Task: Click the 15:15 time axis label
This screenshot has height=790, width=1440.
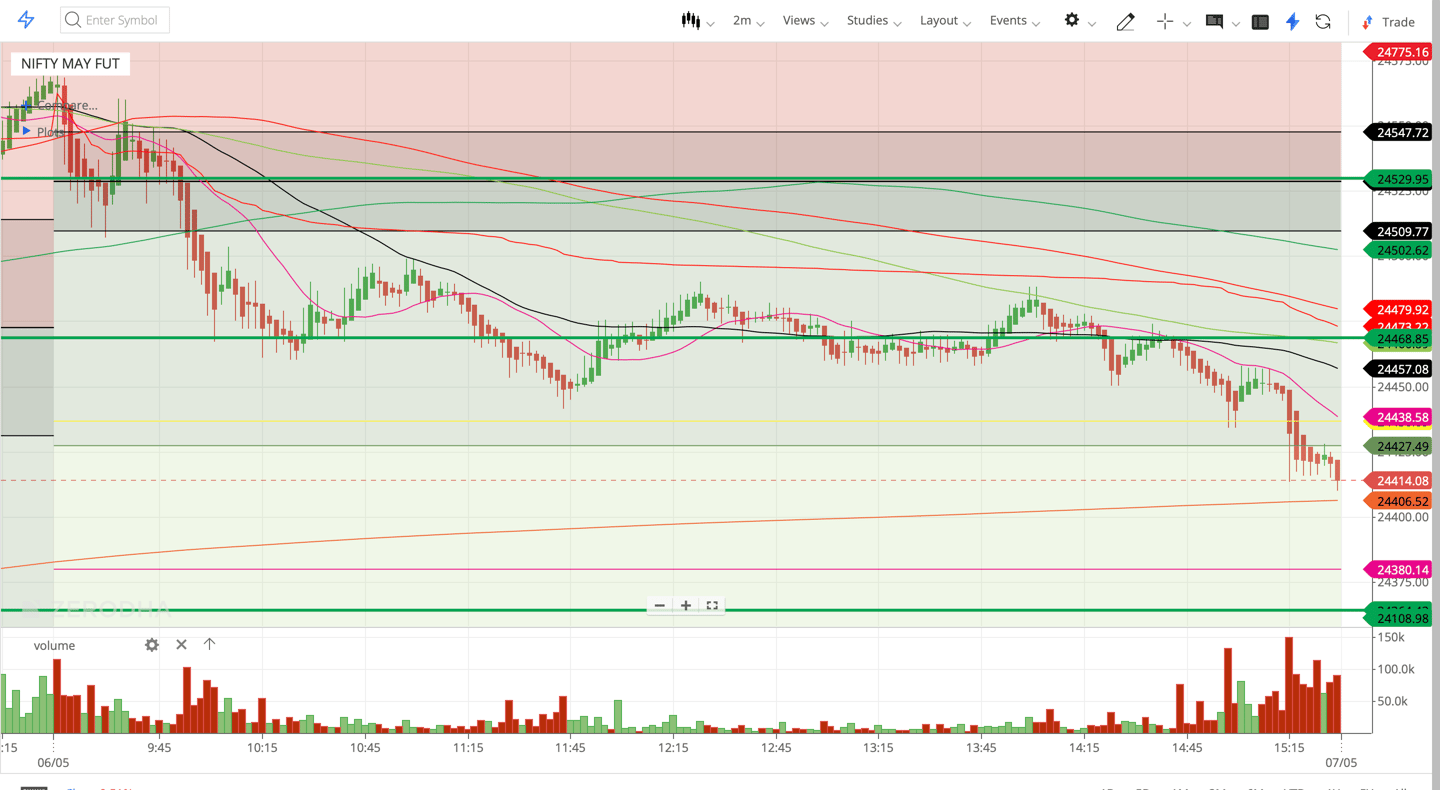Action: [1290, 747]
